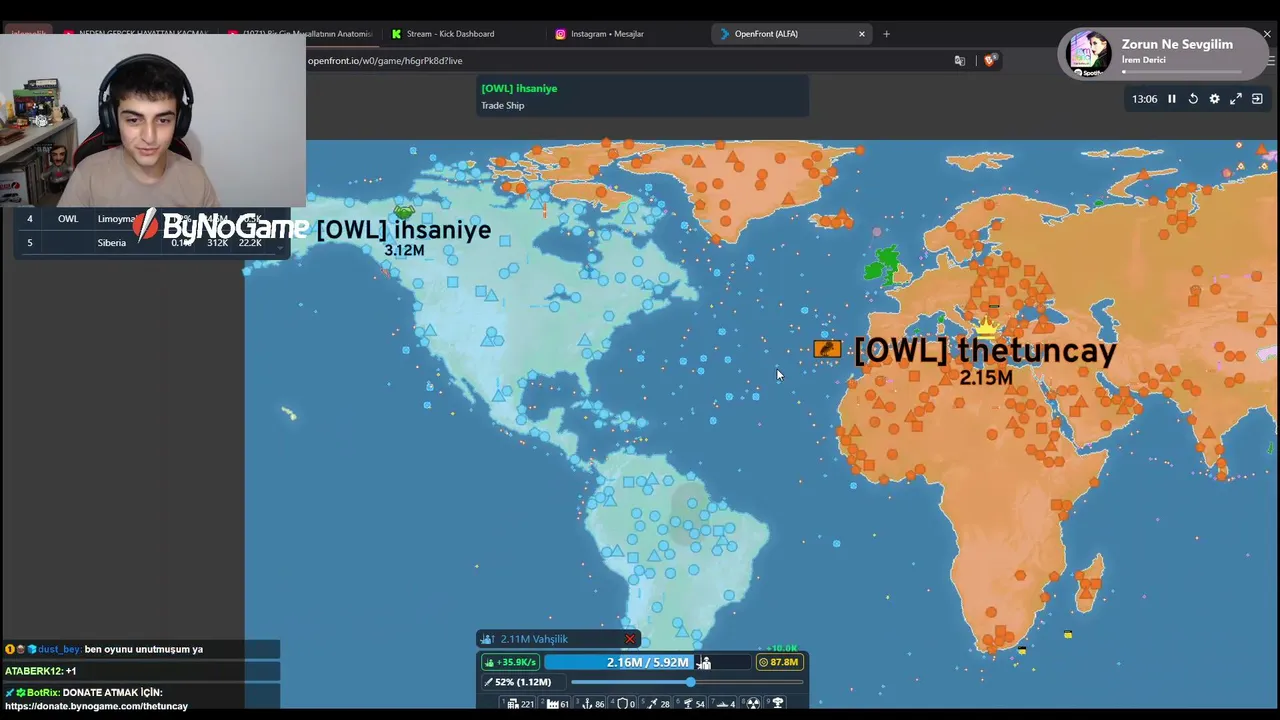Click the gold amount 87.8M
Screen dimensions: 1280x720
[779, 662]
